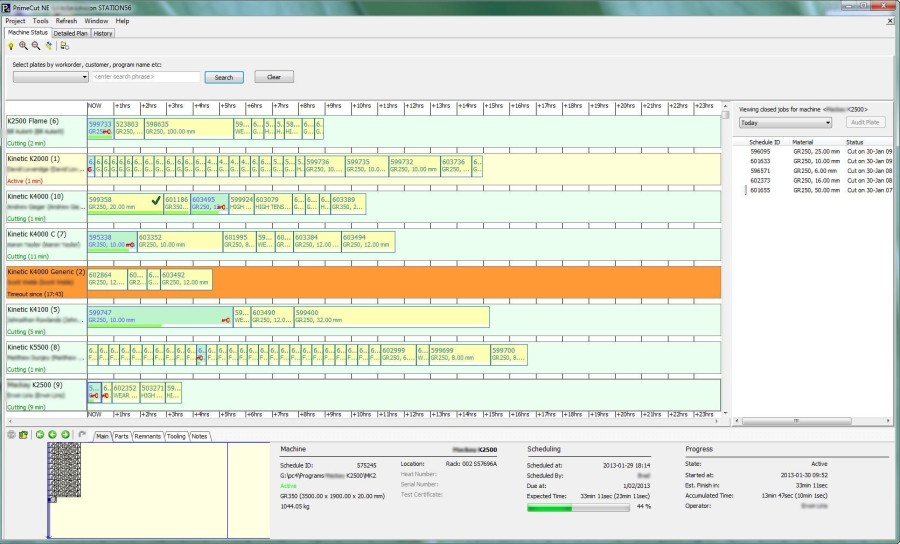Open the Parts tab in the detail panel
Screen dimensions: 900x544
tap(121, 436)
